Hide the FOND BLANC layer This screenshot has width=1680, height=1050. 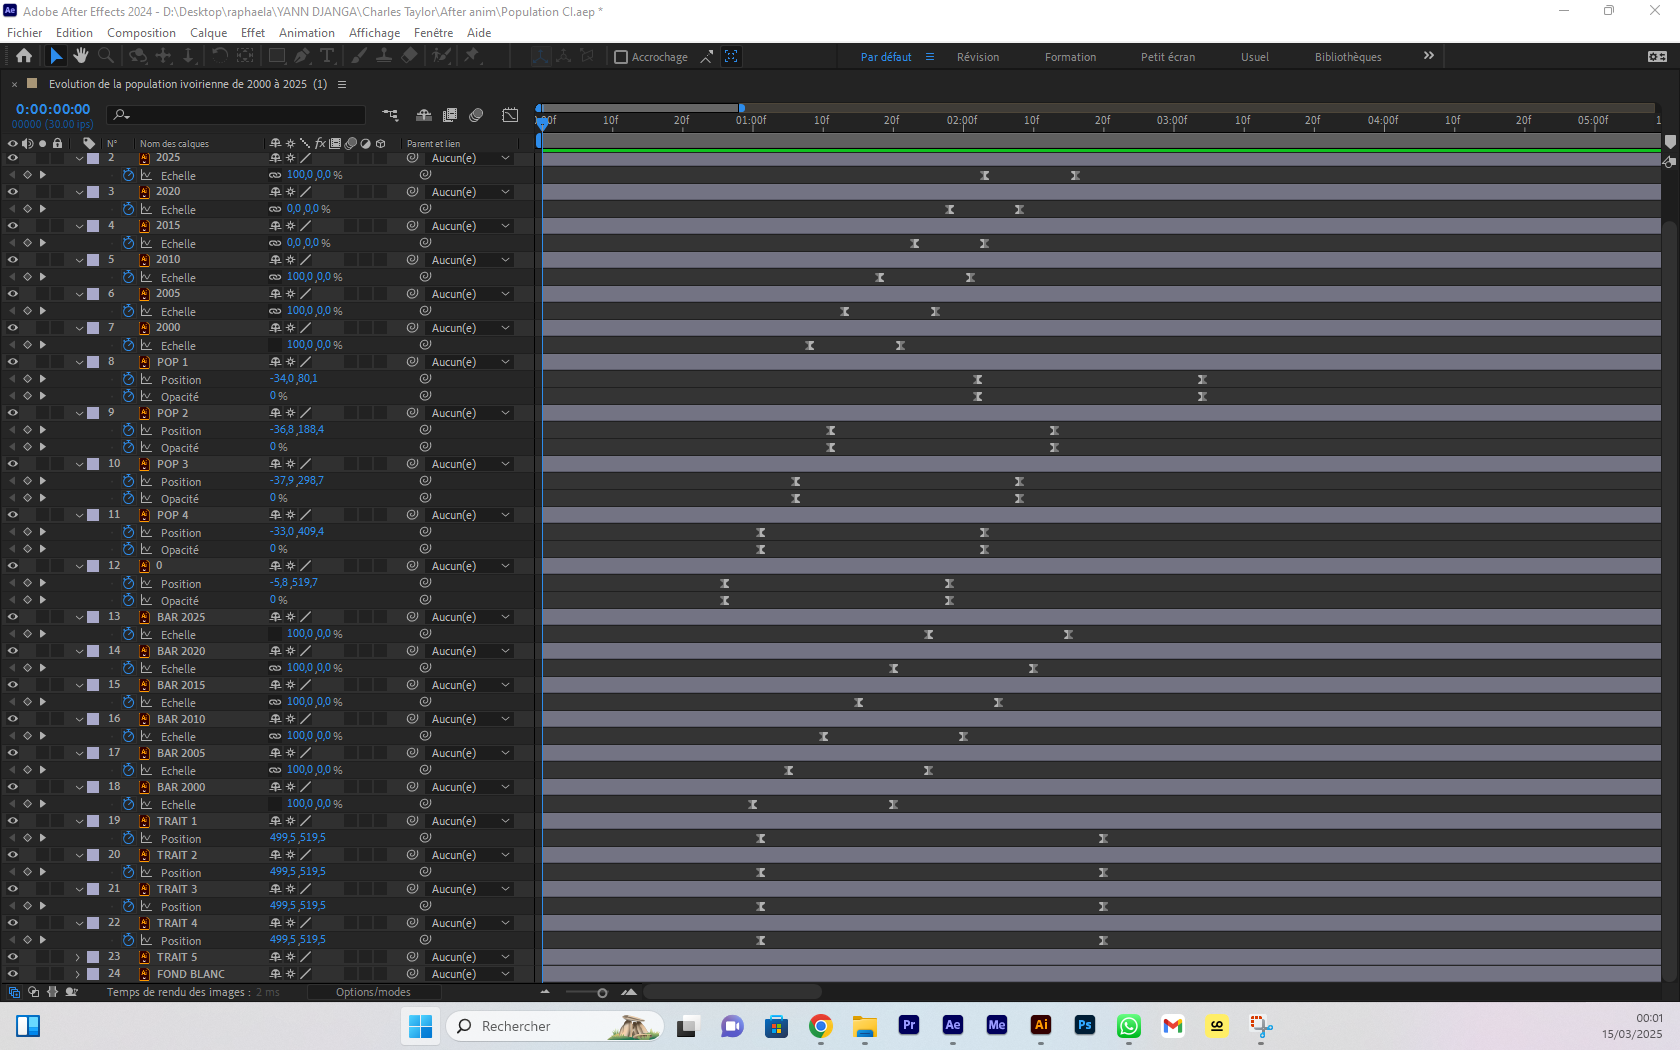click(13, 974)
